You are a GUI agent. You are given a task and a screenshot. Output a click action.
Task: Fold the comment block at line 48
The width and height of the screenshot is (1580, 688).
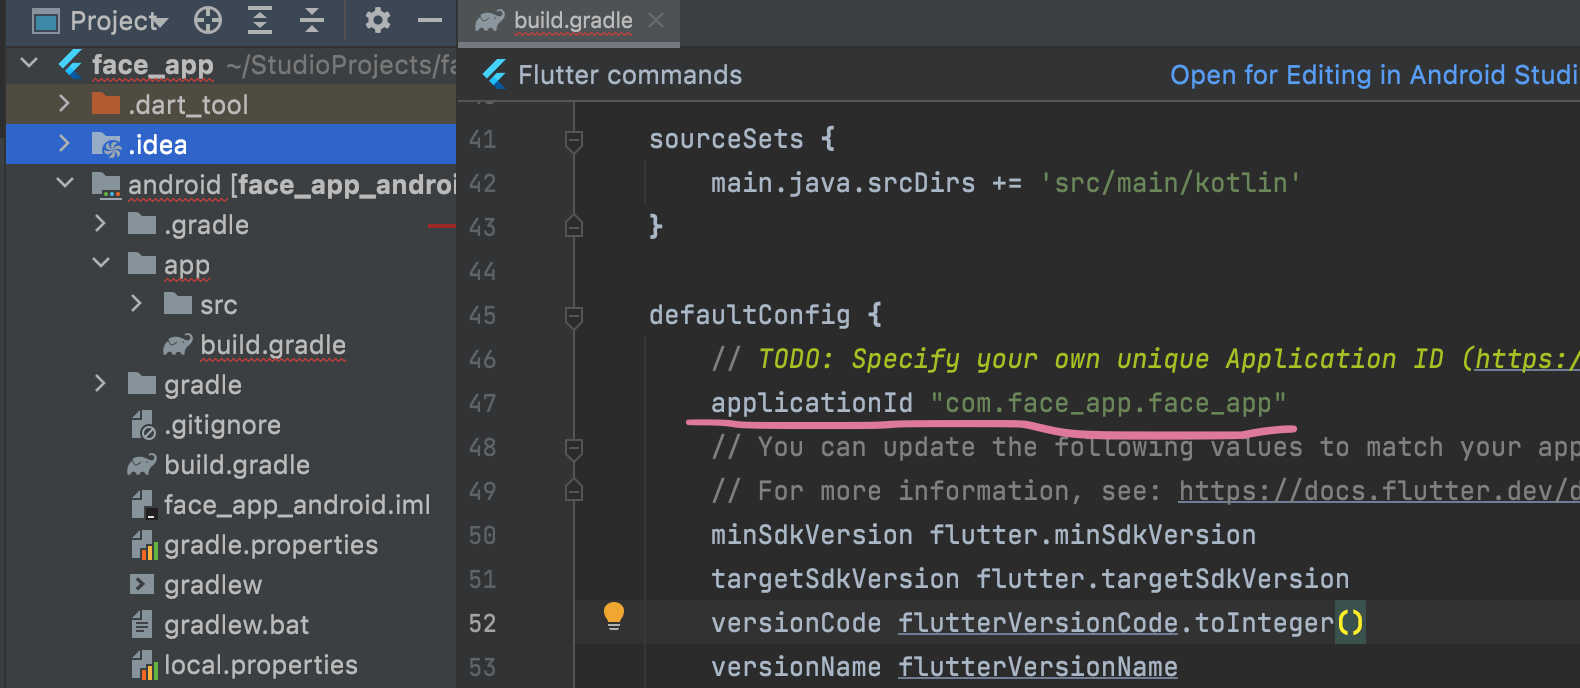pyautogui.click(x=574, y=449)
